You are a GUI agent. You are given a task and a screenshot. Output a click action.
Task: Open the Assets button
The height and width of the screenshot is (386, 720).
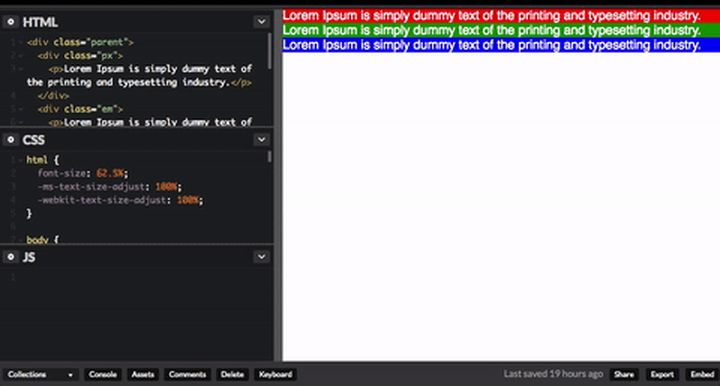point(143,375)
